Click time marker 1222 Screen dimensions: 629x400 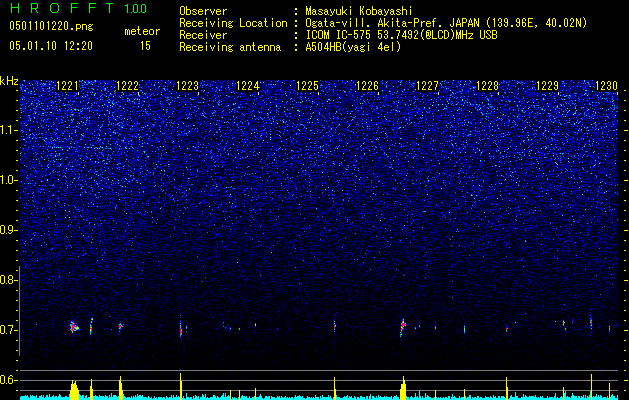pyautogui.click(x=128, y=86)
